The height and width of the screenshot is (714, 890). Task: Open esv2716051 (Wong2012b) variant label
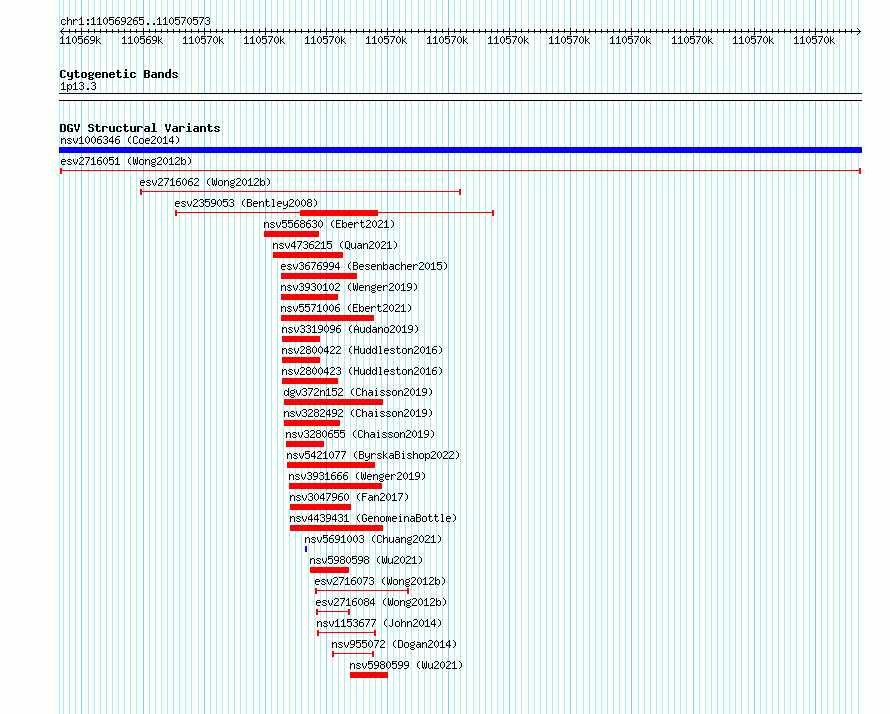click(x=126, y=161)
